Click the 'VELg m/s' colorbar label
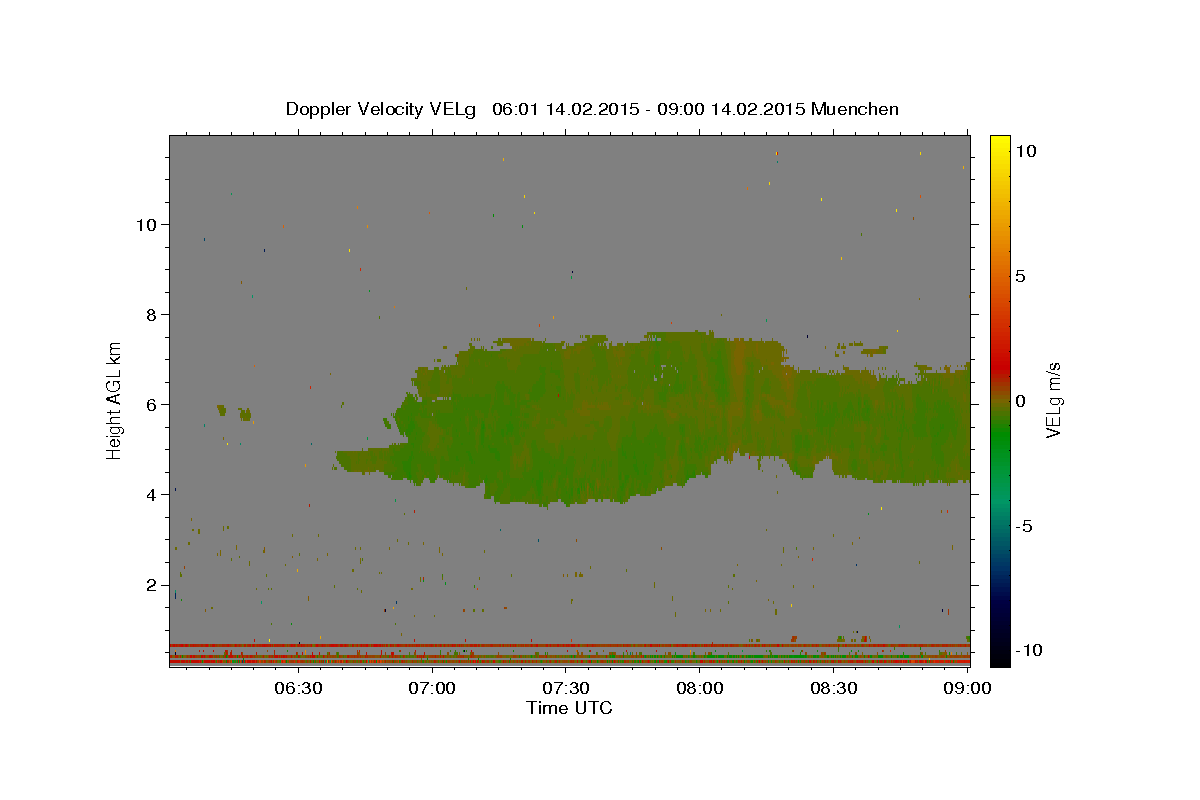 (x=1053, y=400)
